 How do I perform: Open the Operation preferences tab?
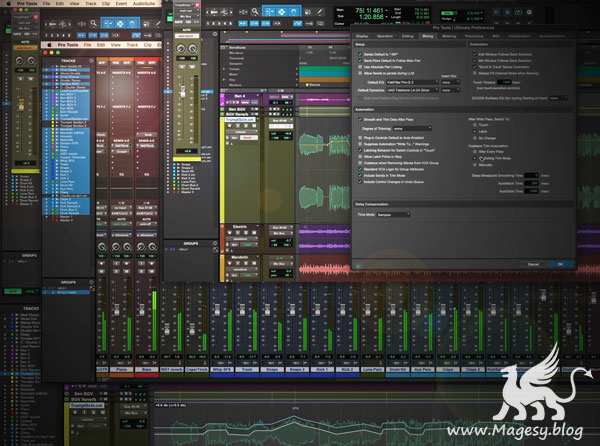(385, 36)
